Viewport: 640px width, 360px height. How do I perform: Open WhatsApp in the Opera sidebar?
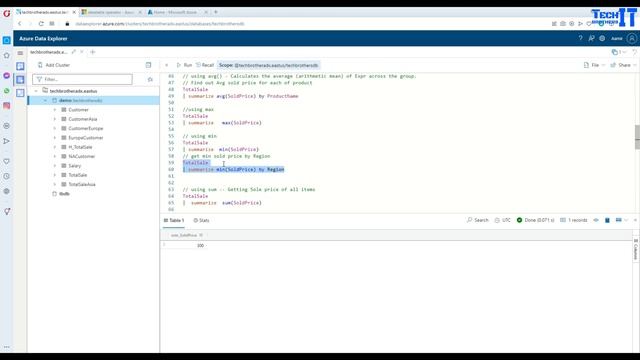[x=7, y=91]
